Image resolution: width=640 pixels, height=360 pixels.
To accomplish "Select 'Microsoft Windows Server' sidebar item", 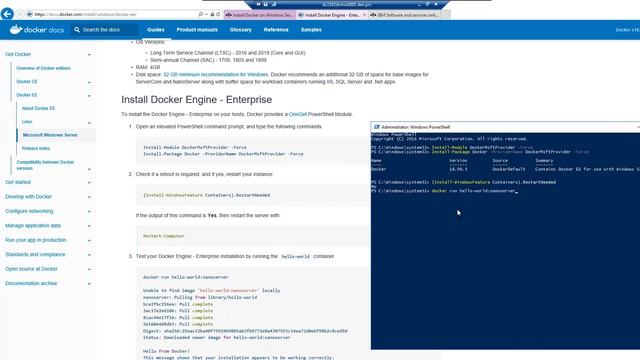I will [x=50, y=135].
